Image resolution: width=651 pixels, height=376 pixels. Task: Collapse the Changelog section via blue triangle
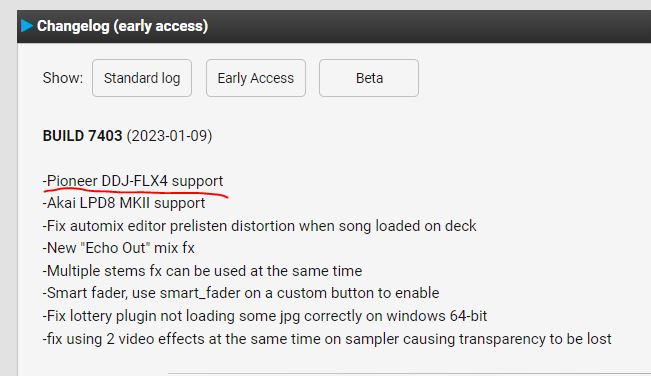27,26
